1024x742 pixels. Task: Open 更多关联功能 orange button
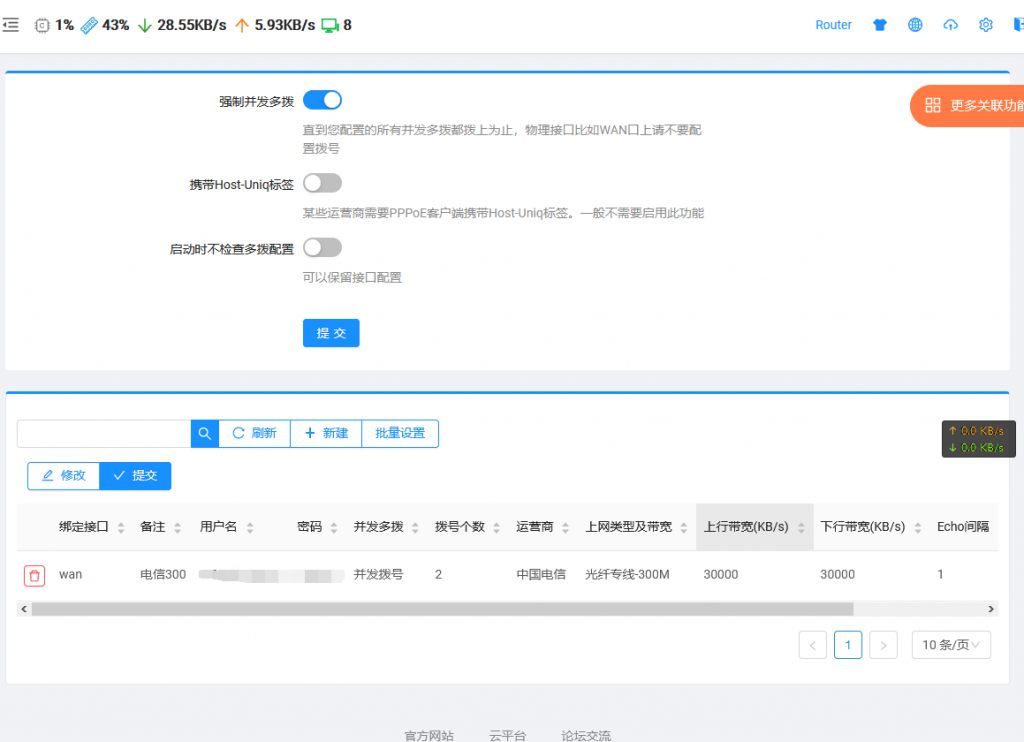click(x=967, y=106)
